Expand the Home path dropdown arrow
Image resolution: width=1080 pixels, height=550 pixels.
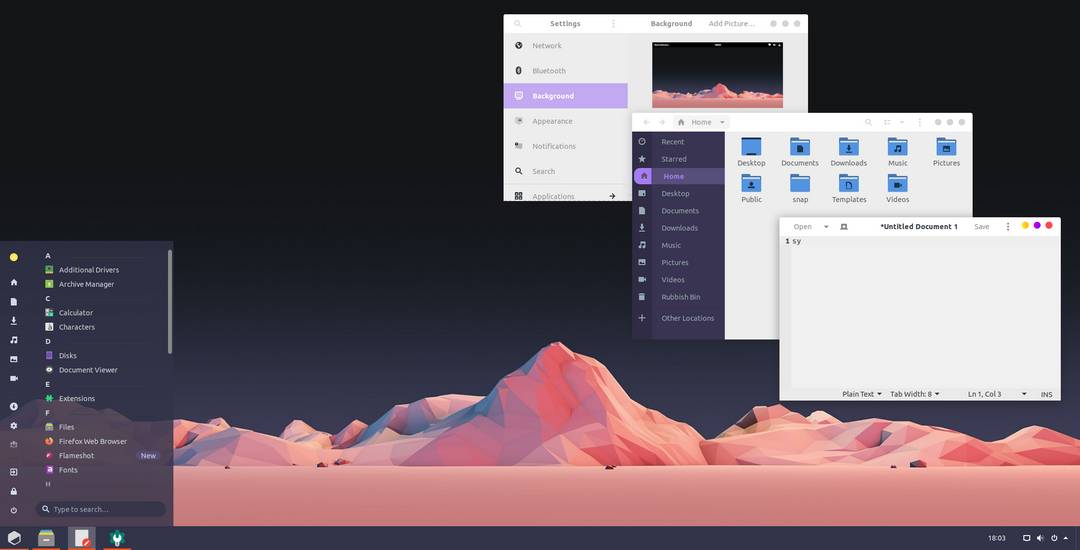(722, 122)
